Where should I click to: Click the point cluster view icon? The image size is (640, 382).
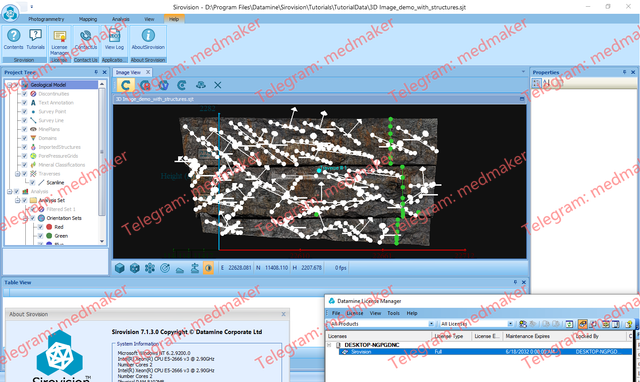(x=150, y=268)
